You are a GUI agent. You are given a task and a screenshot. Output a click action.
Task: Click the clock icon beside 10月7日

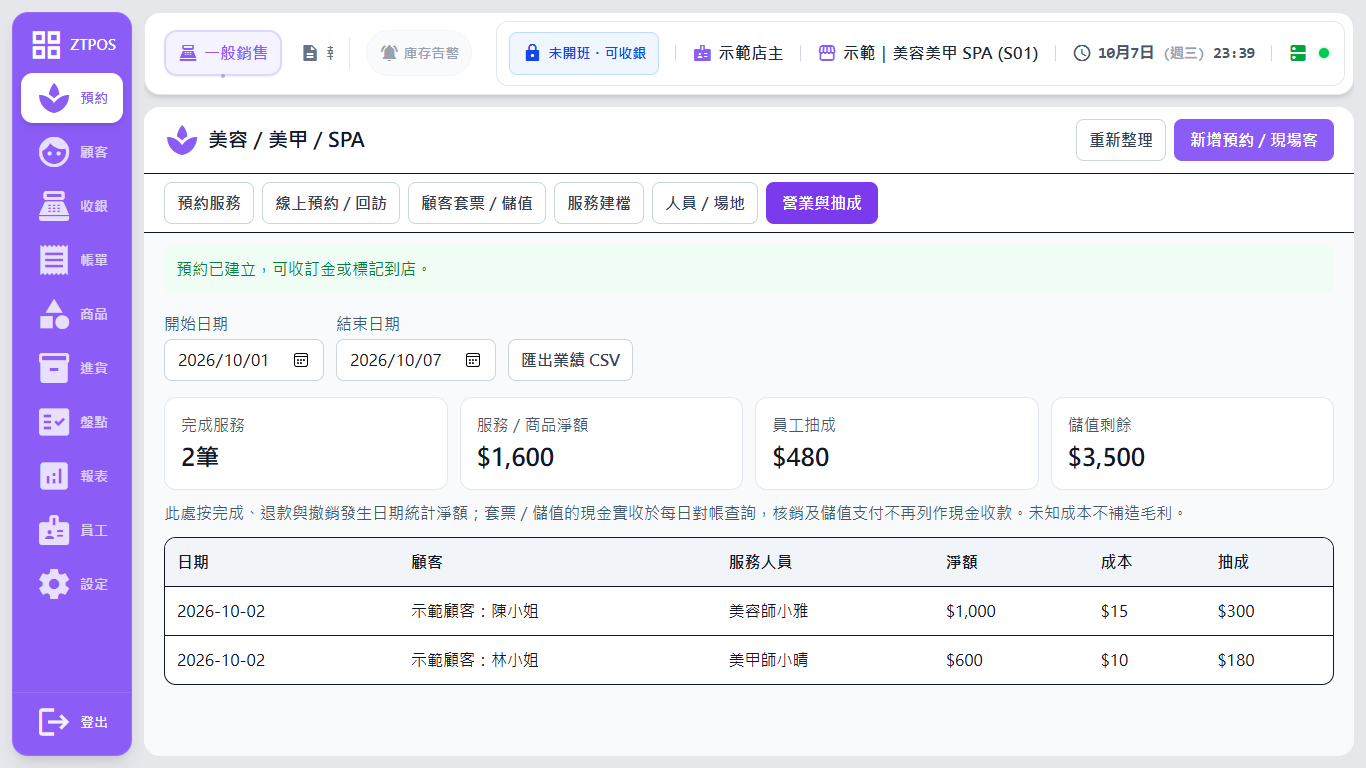pos(1082,53)
